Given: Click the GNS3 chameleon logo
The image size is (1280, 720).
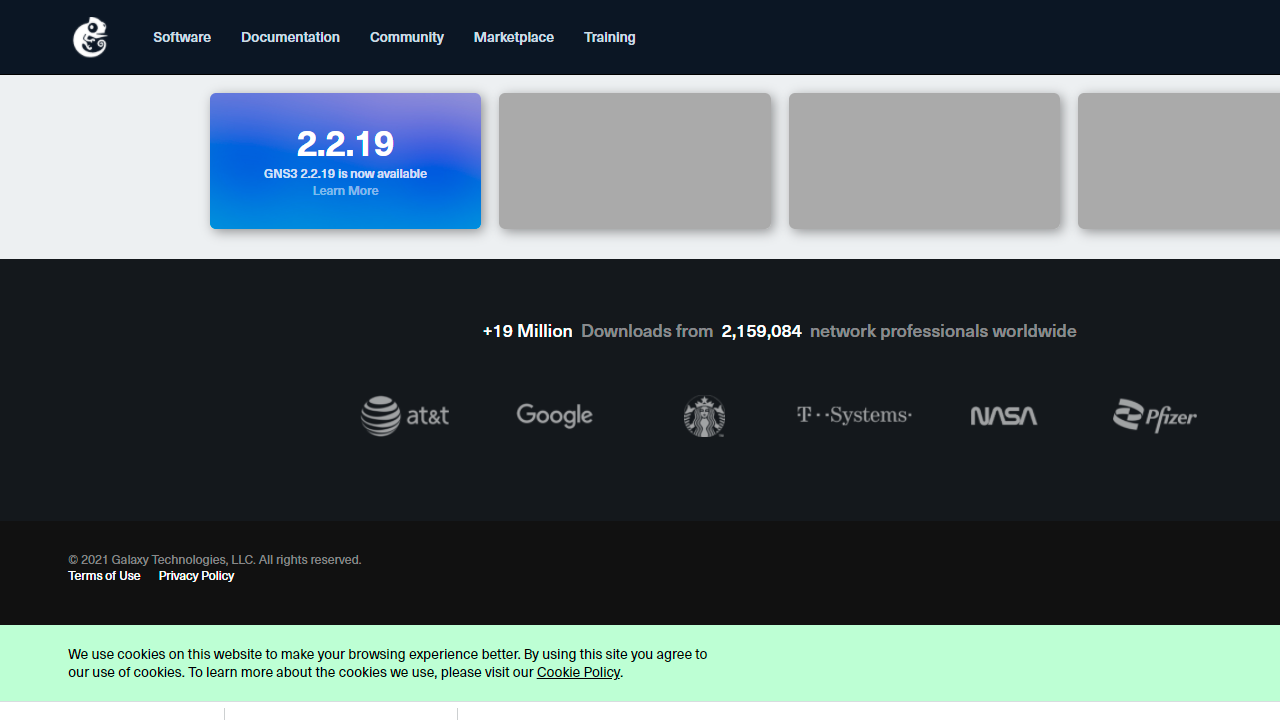Looking at the screenshot, I should point(90,37).
